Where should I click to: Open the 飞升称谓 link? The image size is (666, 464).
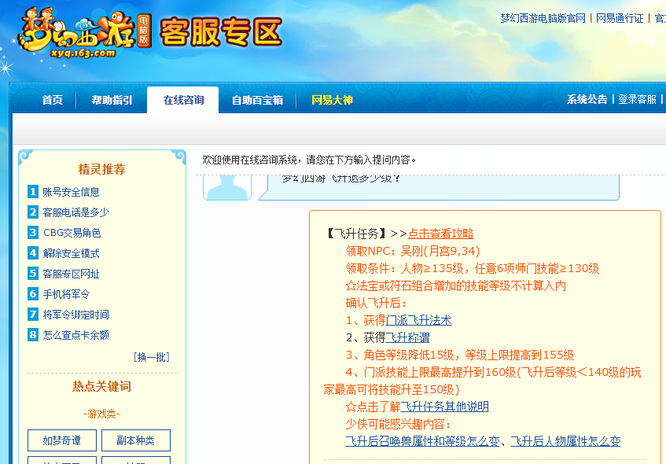407,338
